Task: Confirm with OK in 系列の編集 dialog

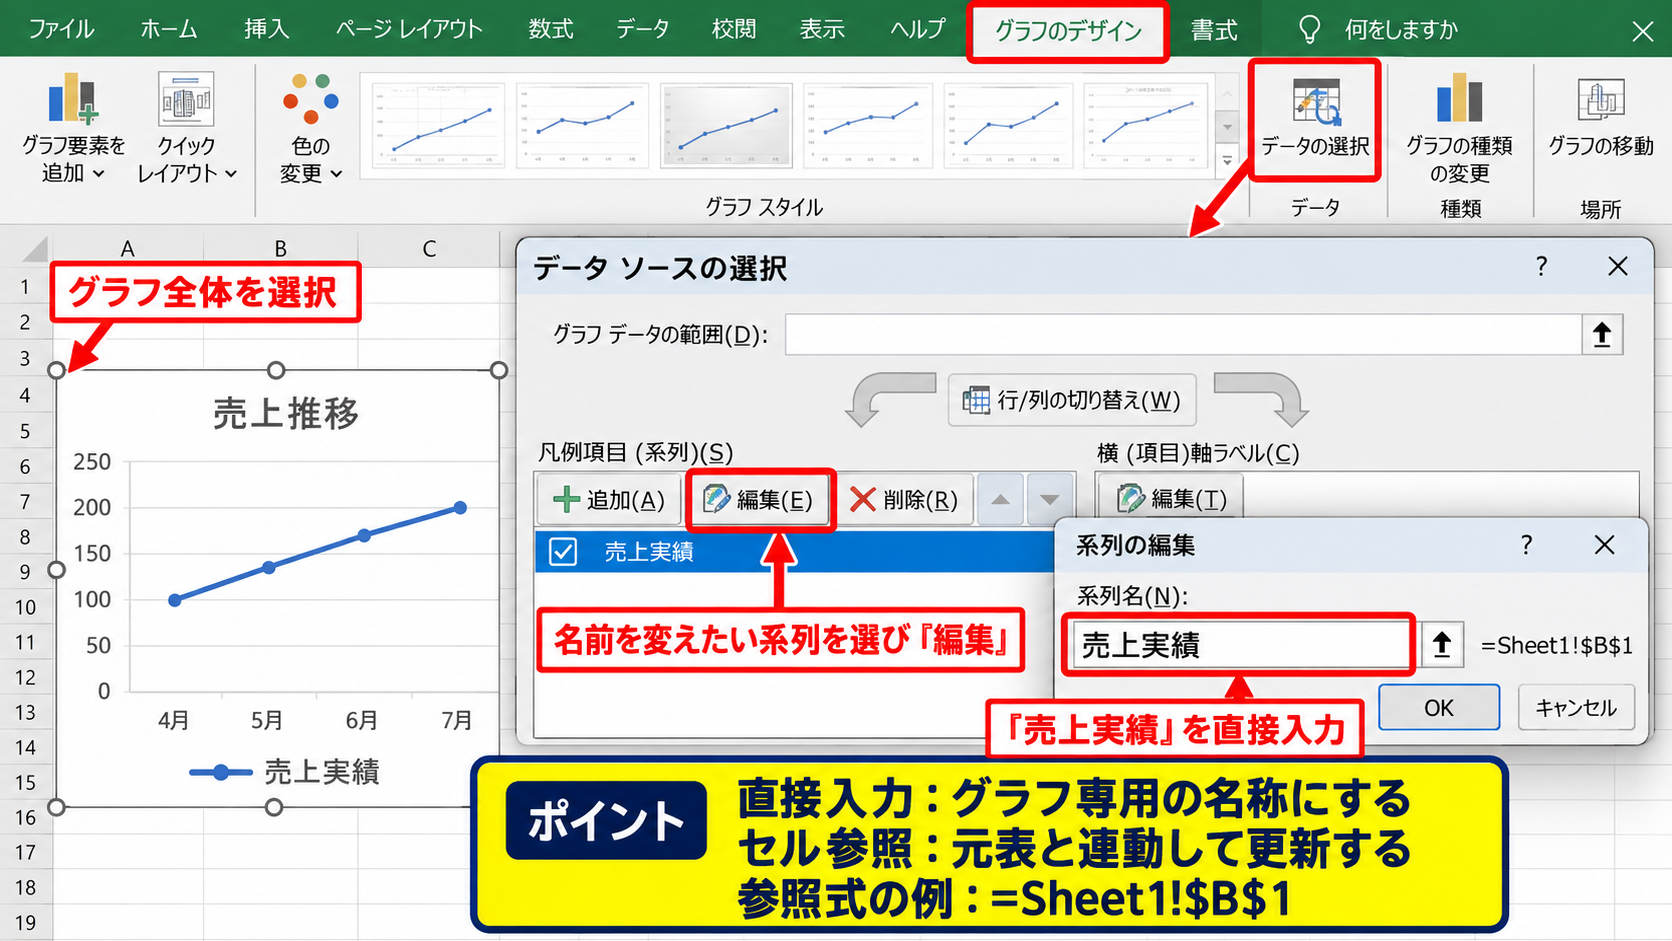Action: (1439, 708)
